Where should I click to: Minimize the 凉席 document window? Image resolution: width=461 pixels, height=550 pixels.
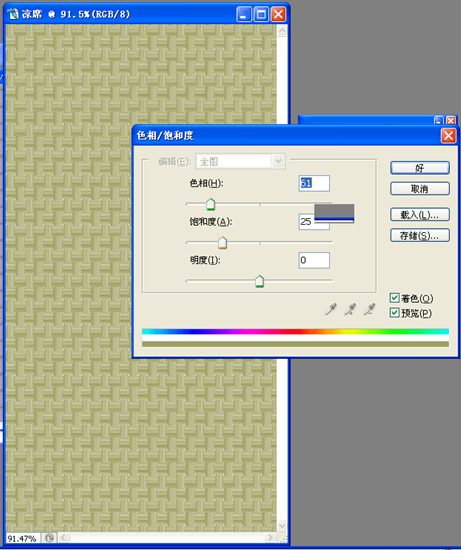(x=244, y=14)
